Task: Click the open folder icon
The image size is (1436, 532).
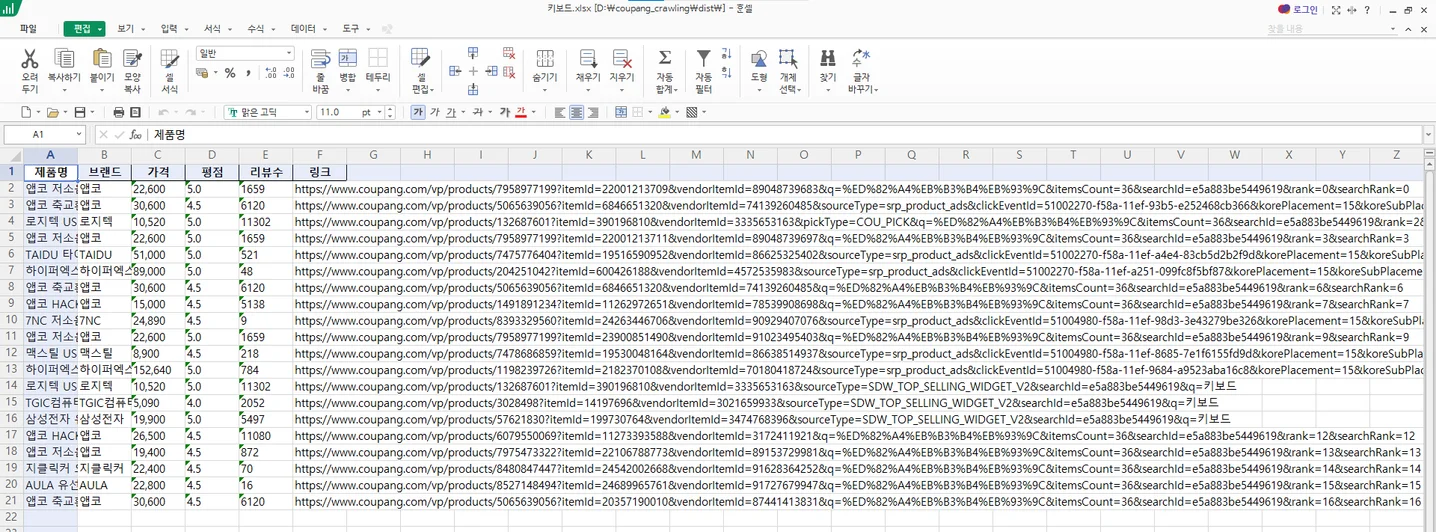Action: point(53,113)
